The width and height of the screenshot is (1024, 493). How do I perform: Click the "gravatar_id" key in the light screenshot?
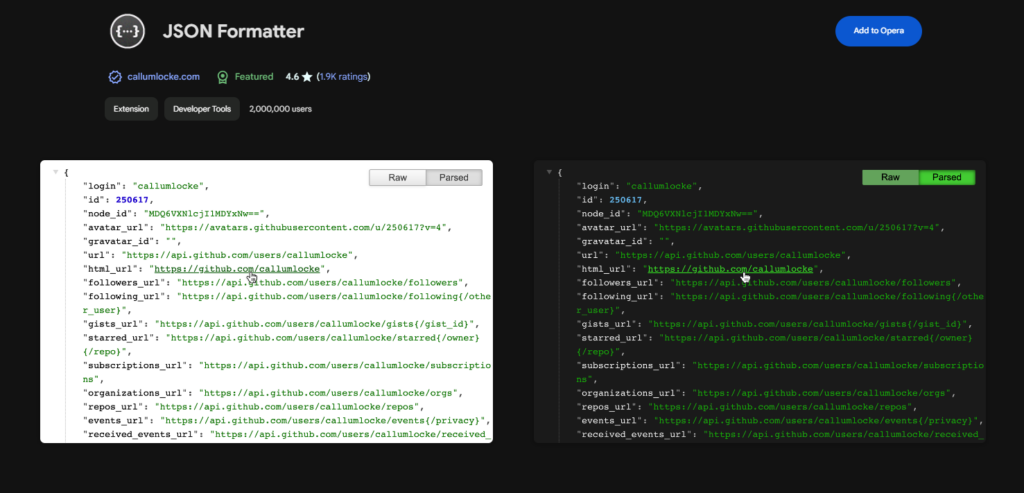point(118,242)
